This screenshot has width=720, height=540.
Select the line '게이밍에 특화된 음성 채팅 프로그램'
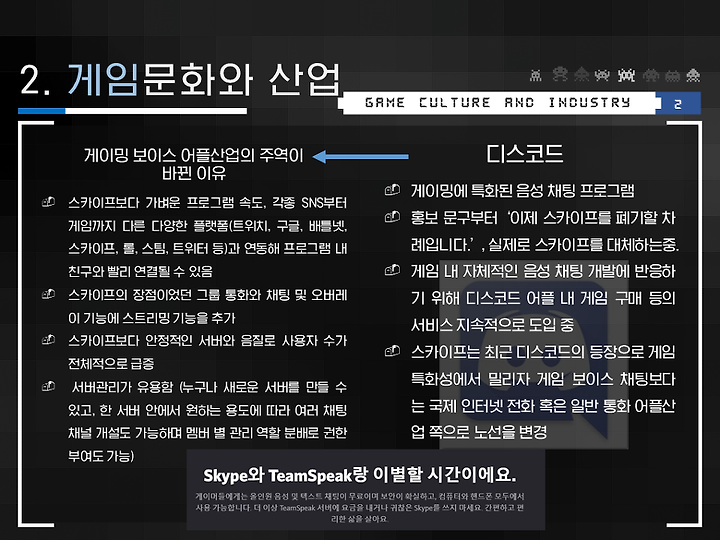pyautogui.click(x=523, y=190)
